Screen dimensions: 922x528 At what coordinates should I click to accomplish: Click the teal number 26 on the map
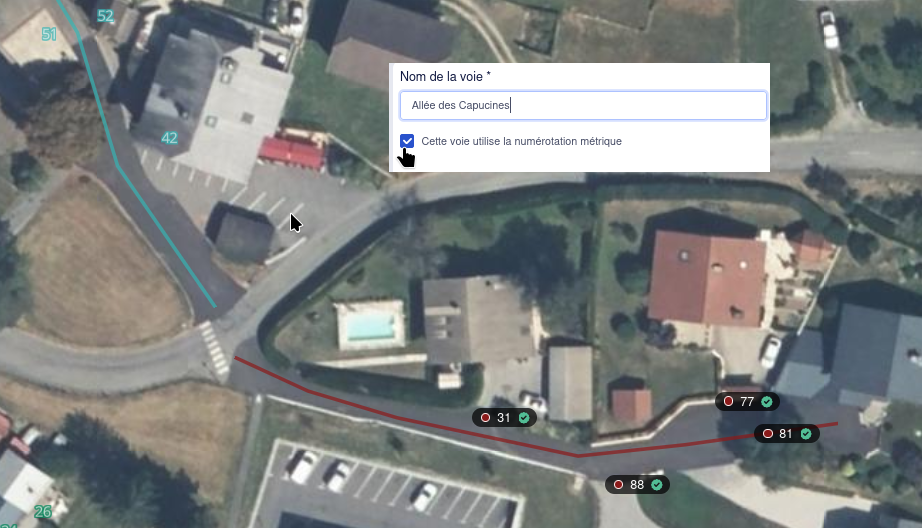coord(43,512)
